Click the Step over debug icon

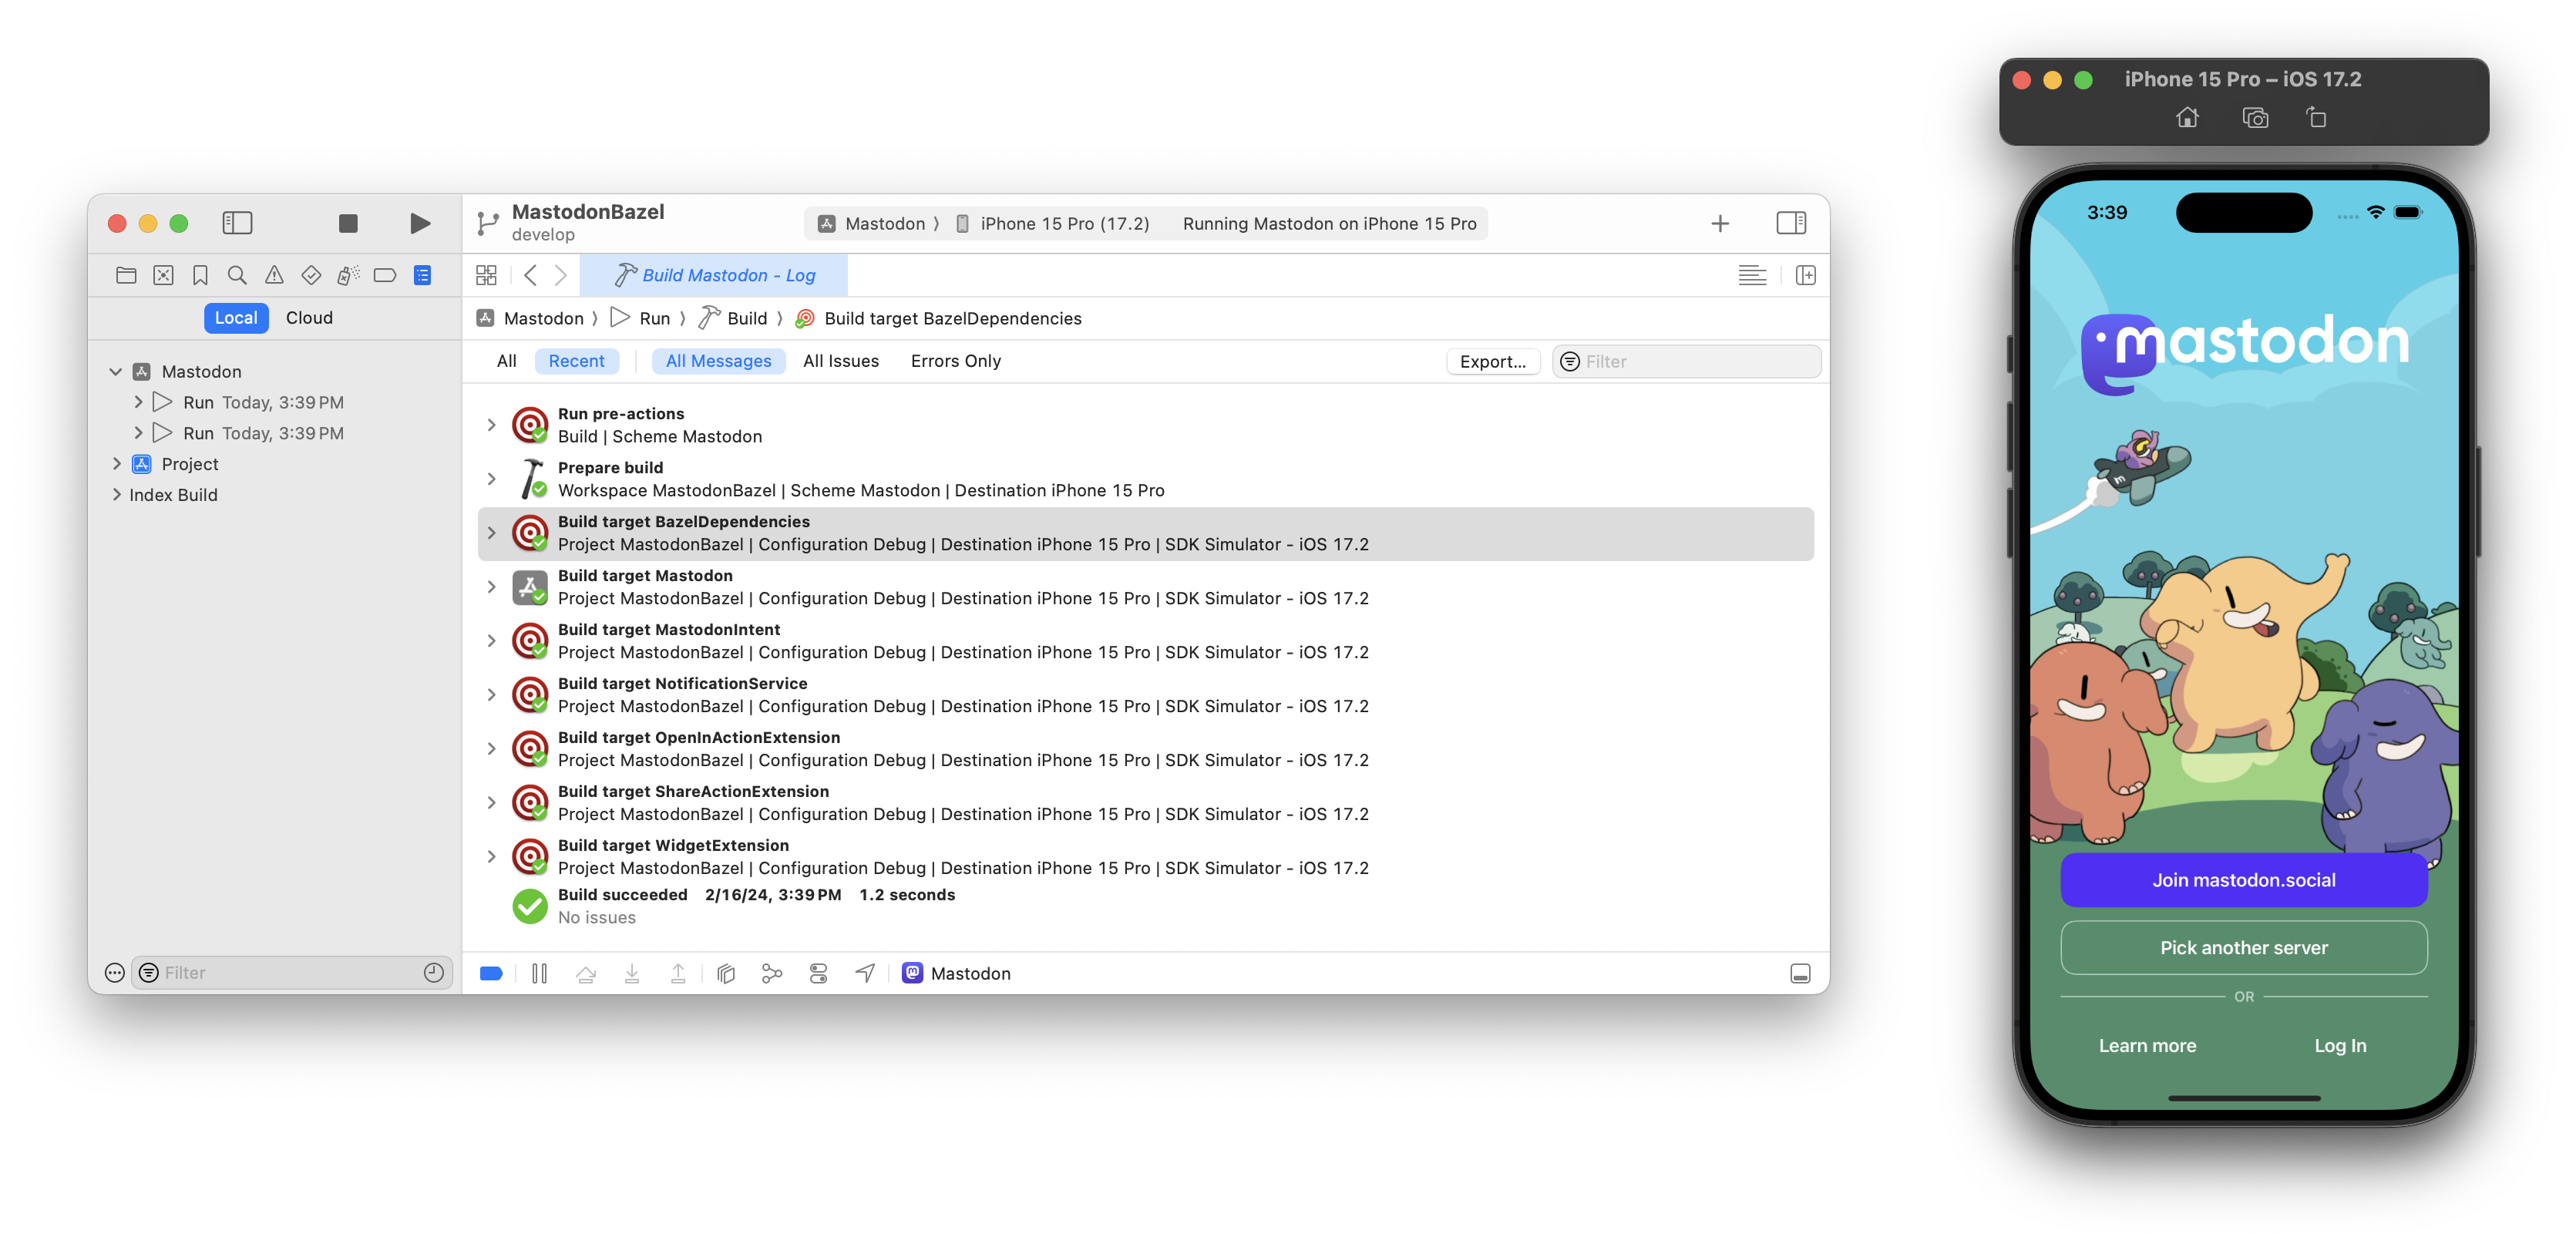(x=586, y=973)
